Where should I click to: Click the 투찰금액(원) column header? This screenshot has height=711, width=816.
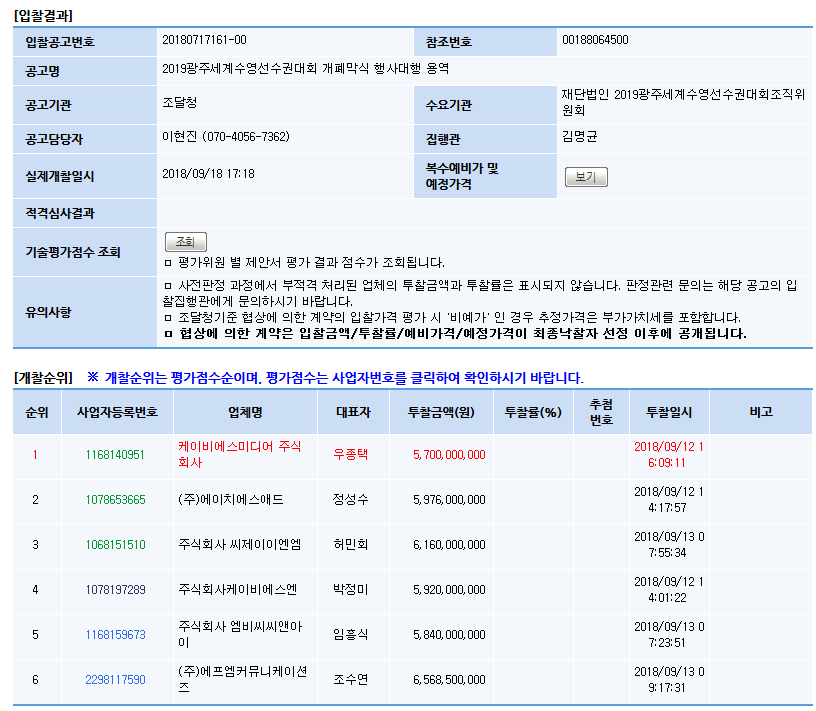pos(441,412)
